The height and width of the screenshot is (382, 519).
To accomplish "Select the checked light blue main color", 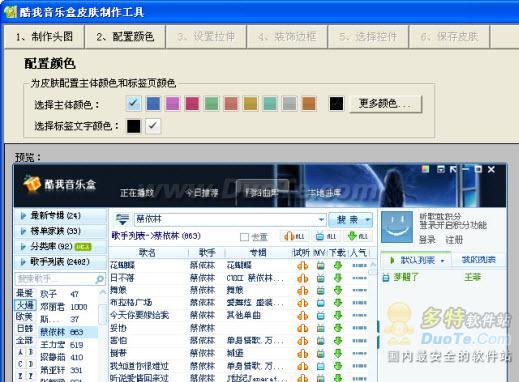I will tap(134, 103).
